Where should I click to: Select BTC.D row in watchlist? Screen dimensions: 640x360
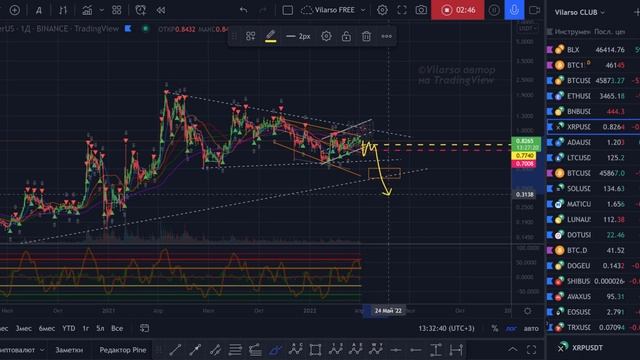pos(593,250)
